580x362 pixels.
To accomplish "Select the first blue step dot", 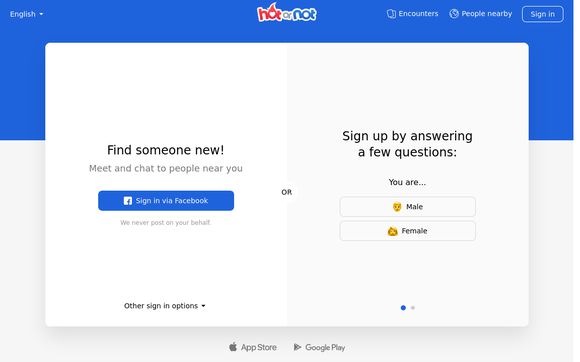I will pyautogui.click(x=403, y=308).
